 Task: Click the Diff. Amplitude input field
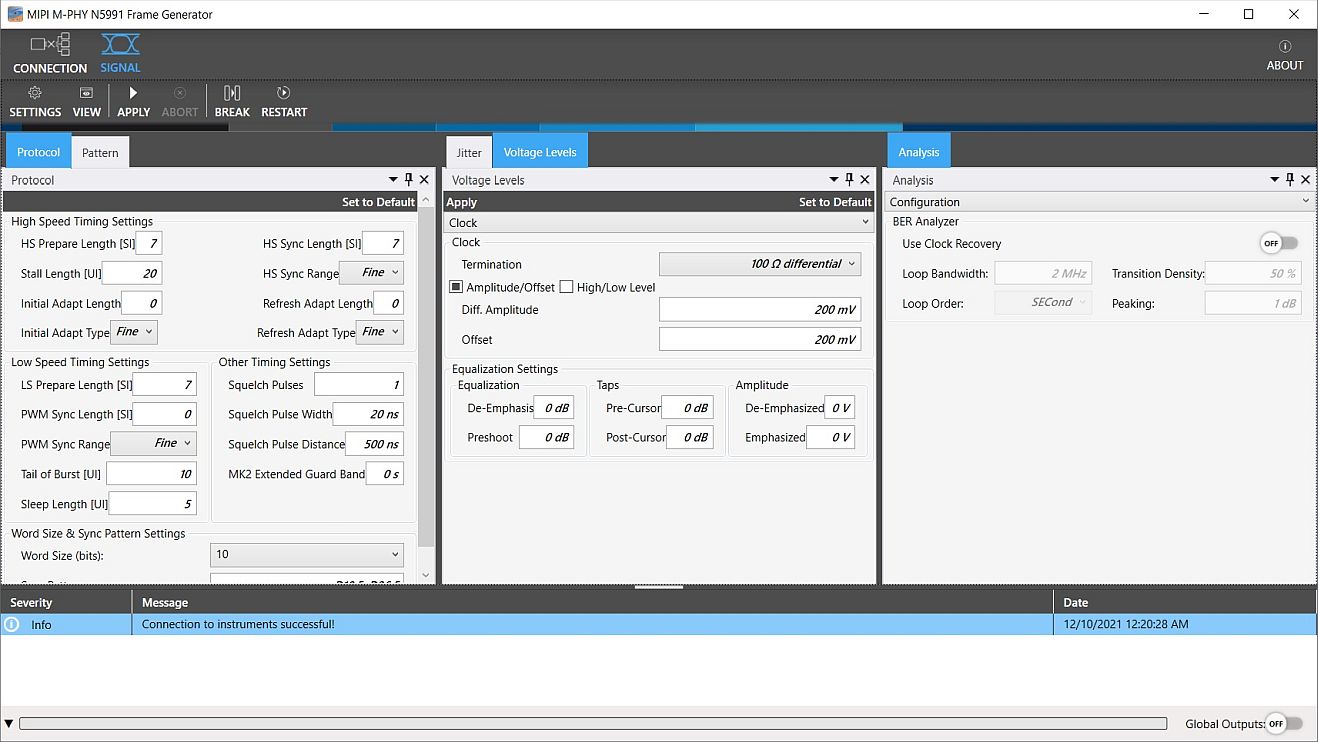pos(760,309)
